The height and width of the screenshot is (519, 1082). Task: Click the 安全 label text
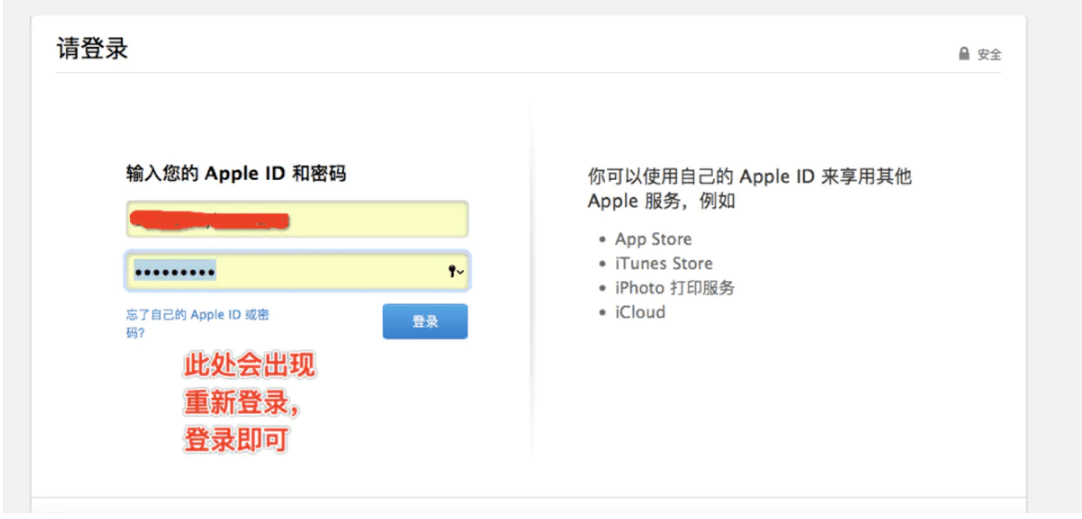989,54
